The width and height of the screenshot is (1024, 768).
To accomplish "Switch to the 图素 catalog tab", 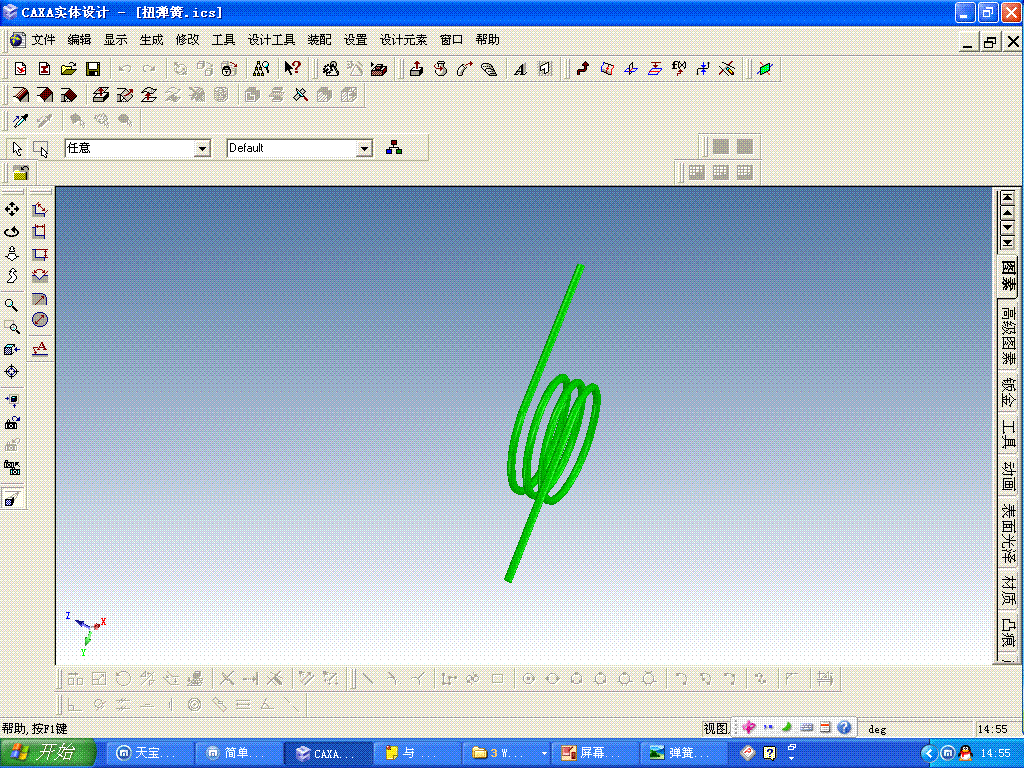I will tap(1008, 276).
